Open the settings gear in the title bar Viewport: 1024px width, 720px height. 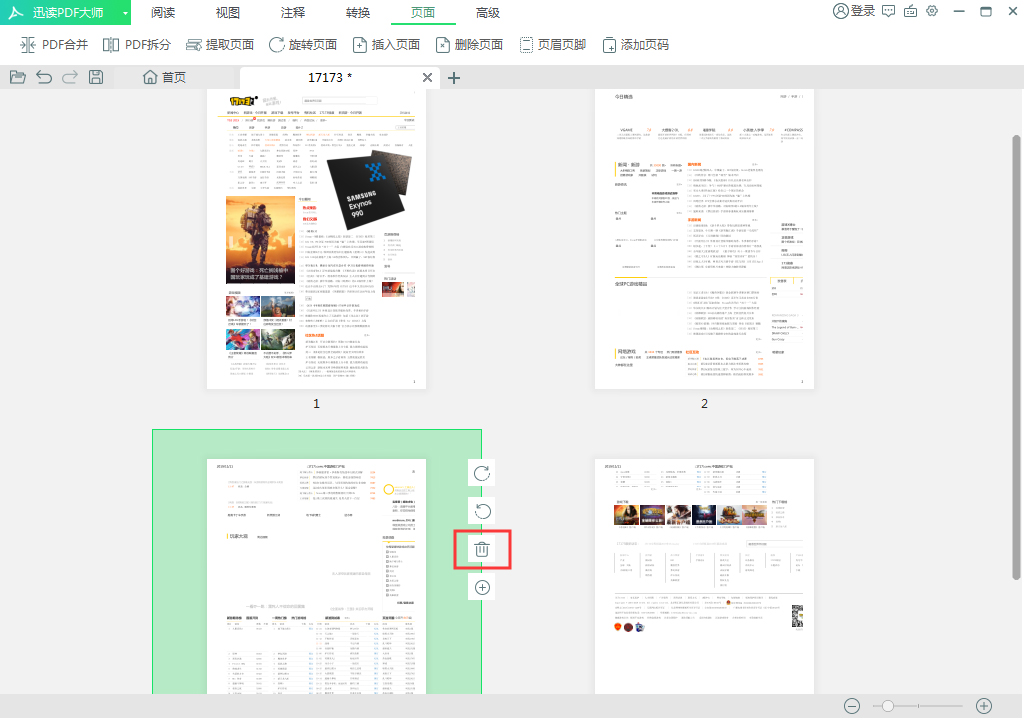(x=932, y=12)
